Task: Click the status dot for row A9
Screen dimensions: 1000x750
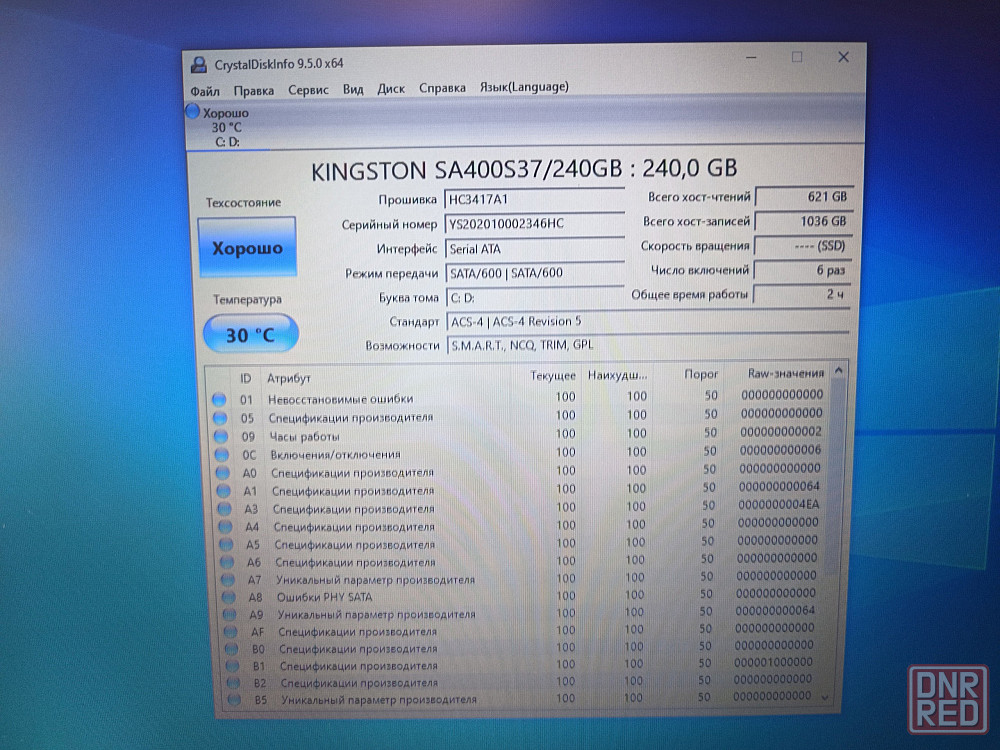Action: (230, 615)
